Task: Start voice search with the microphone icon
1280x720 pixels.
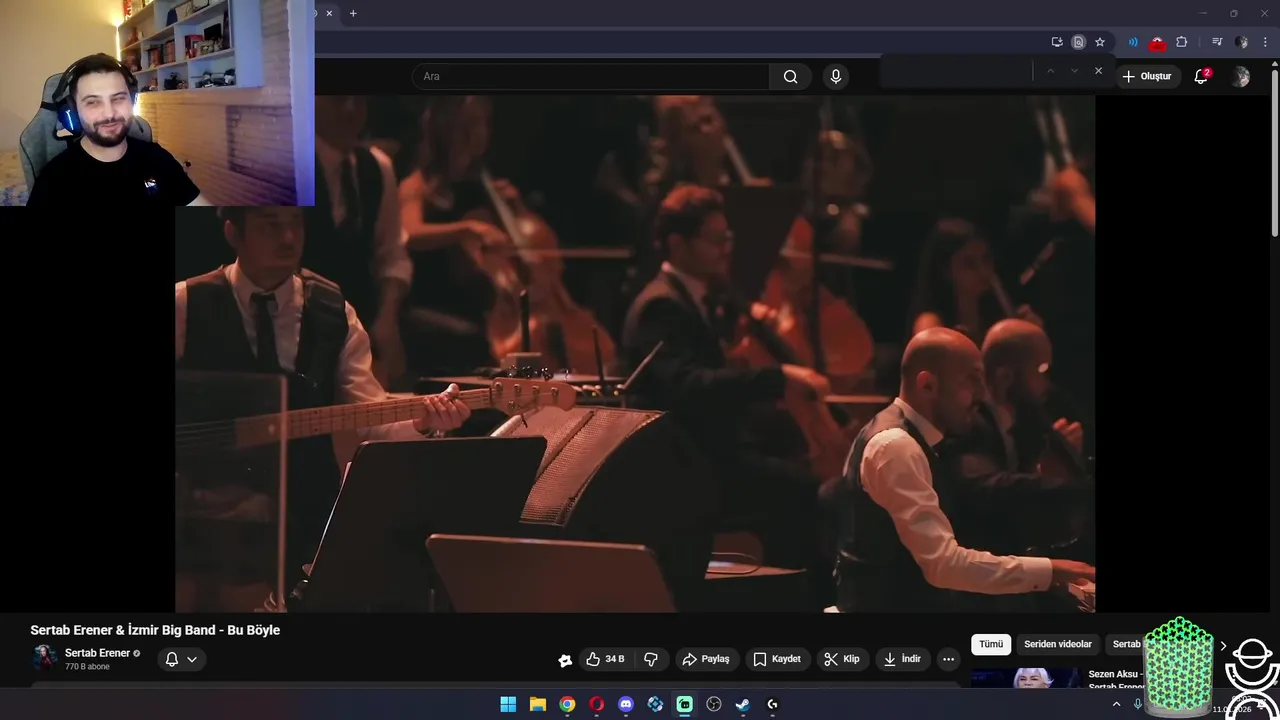Action: [x=836, y=76]
